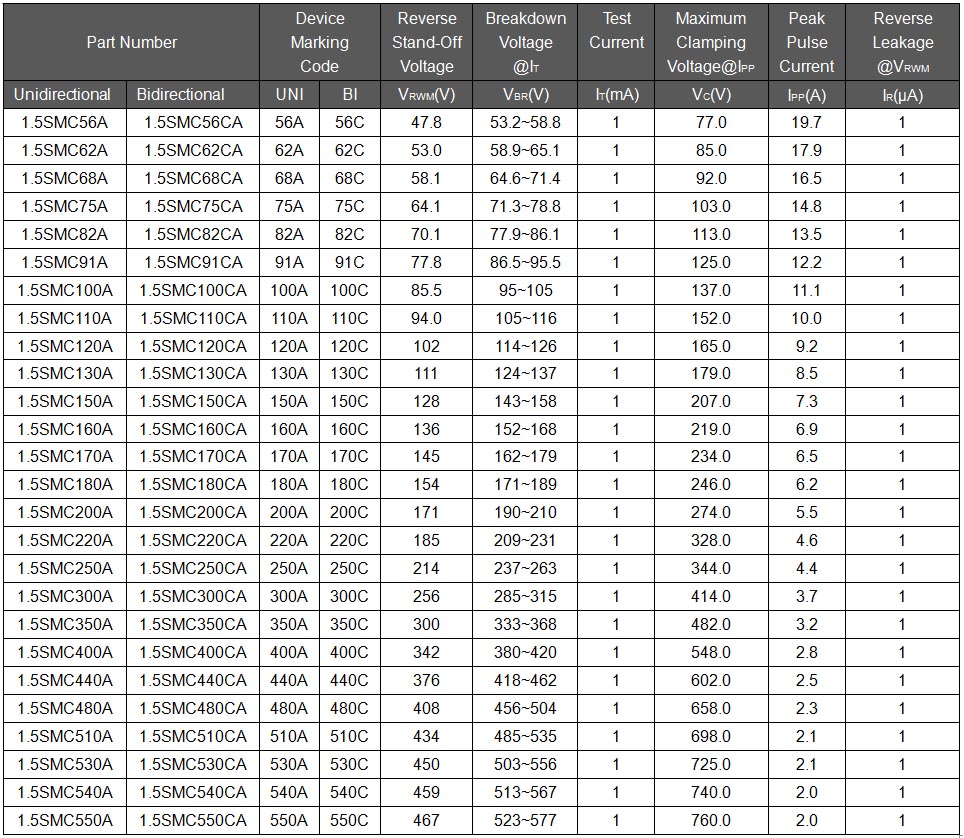The width and height of the screenshot is (964, 838).
Task: Select marking code cell 300C
Action: (349, 597)
